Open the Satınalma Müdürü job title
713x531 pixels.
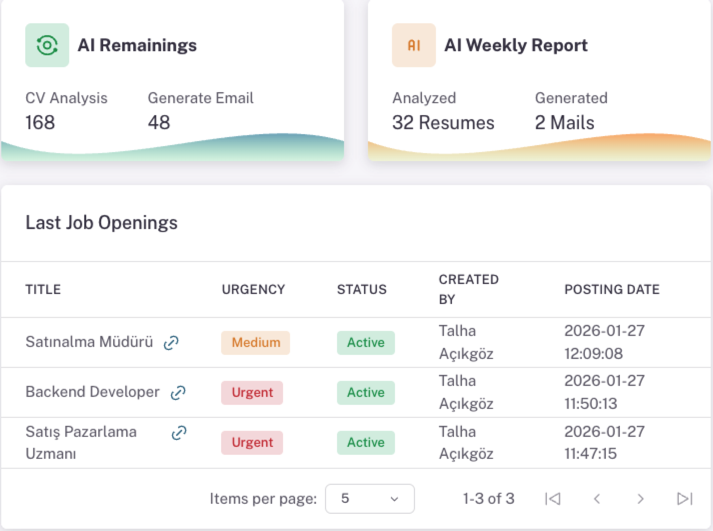pos(89,342)
